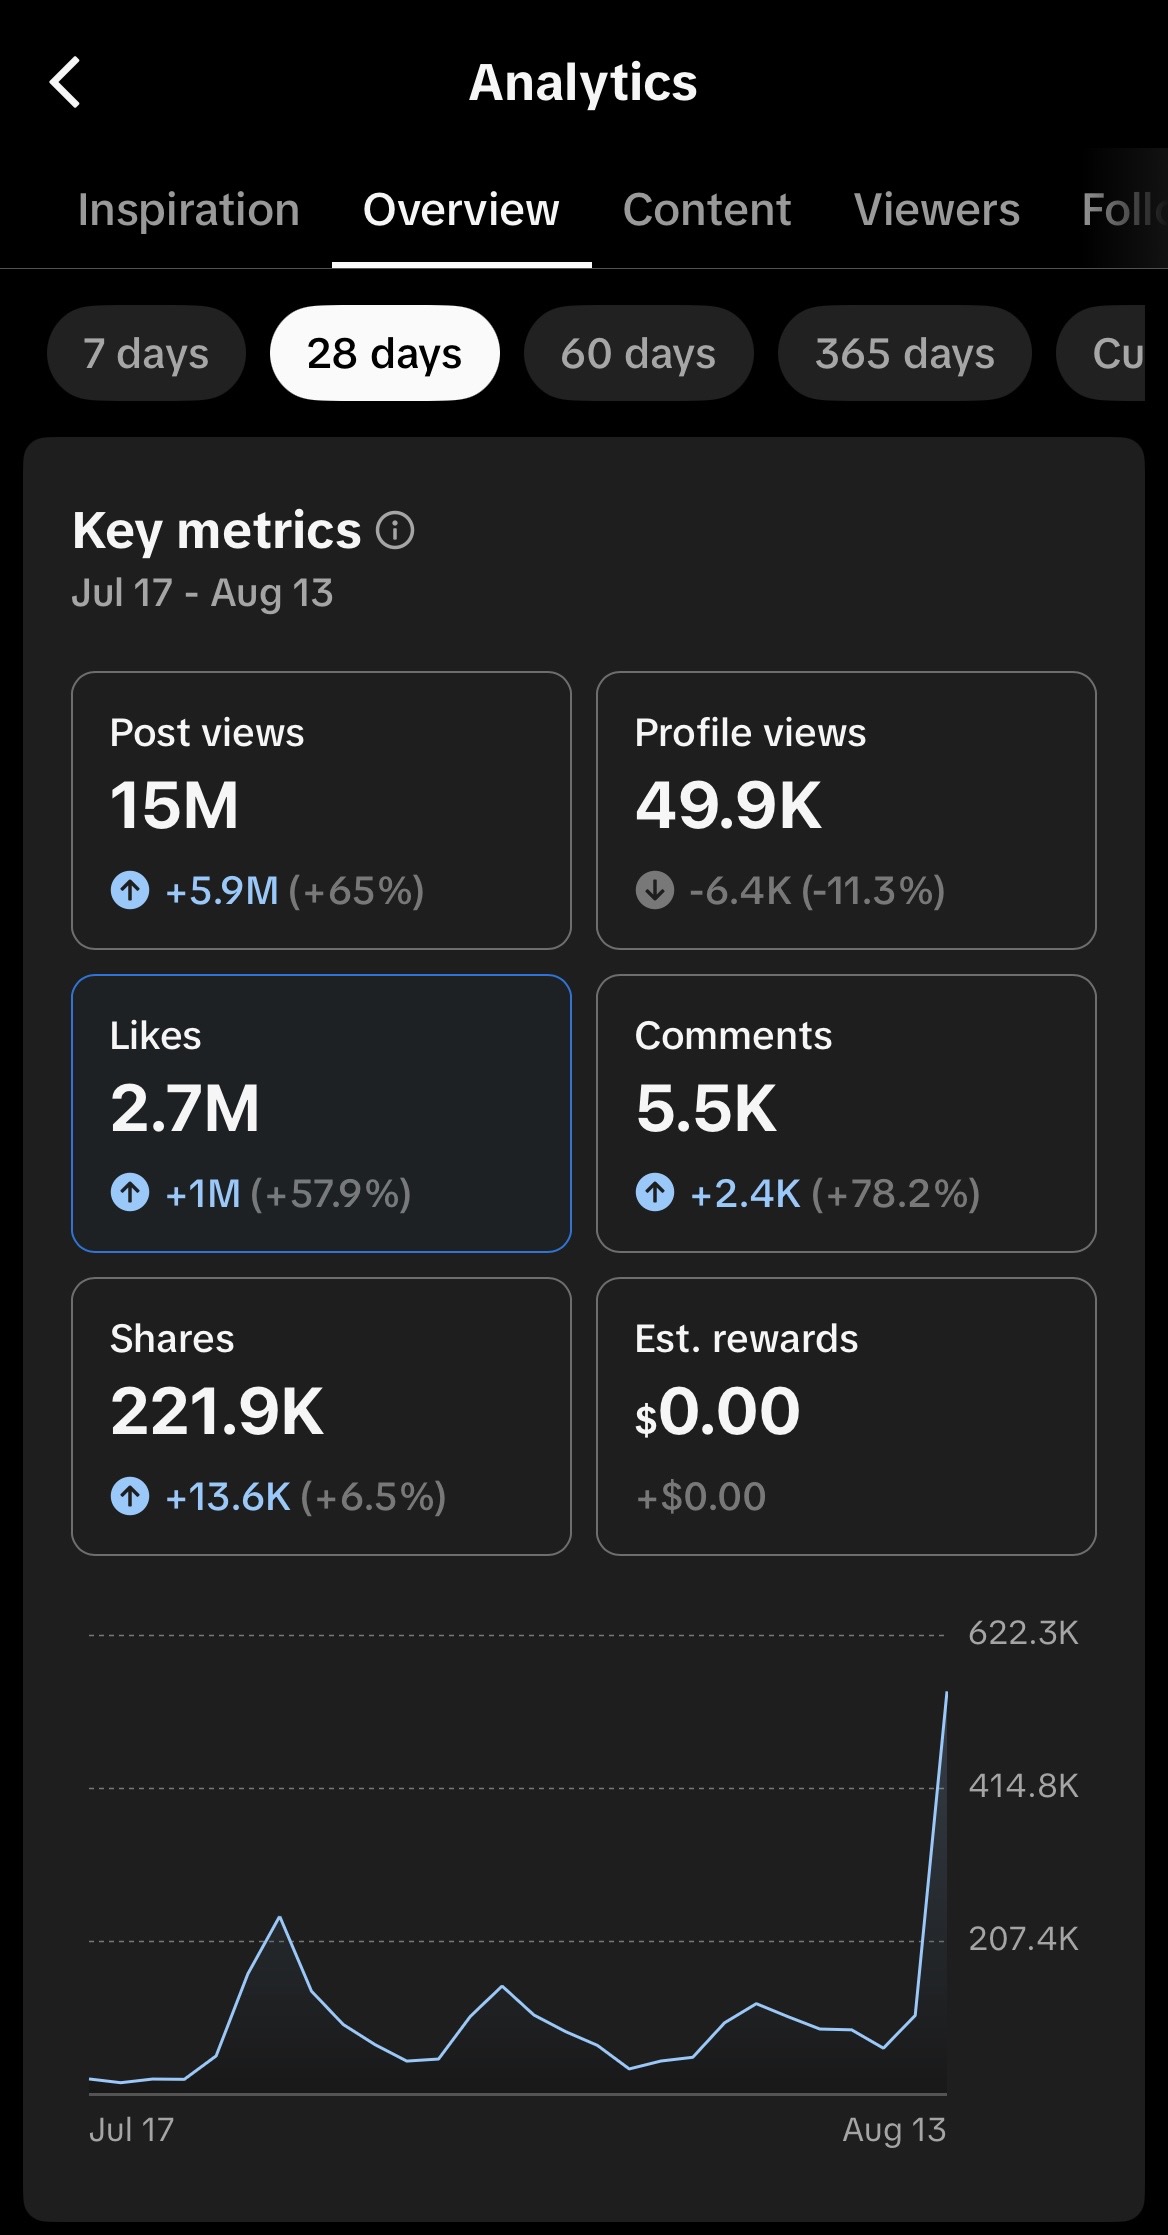Open the Key metrics info icon

pyautogui.click(x=395, y=530)
